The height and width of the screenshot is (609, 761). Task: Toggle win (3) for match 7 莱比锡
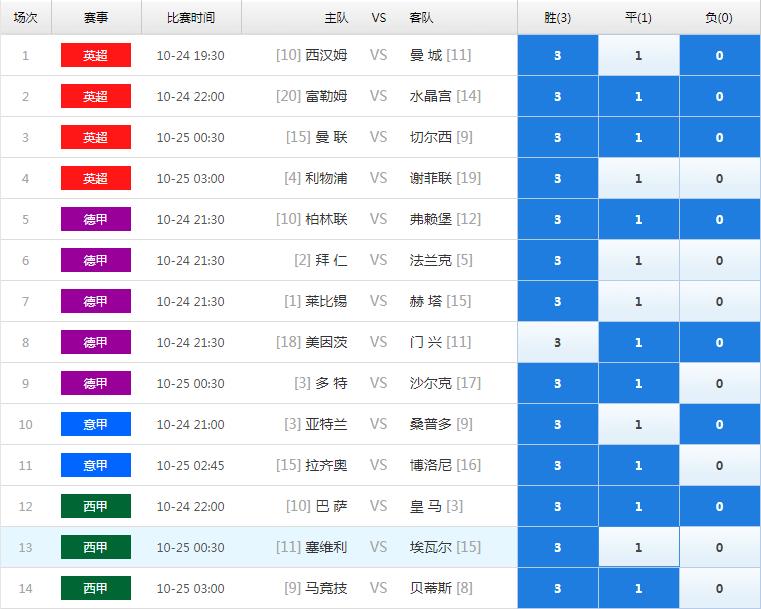(x=558, y=301)
